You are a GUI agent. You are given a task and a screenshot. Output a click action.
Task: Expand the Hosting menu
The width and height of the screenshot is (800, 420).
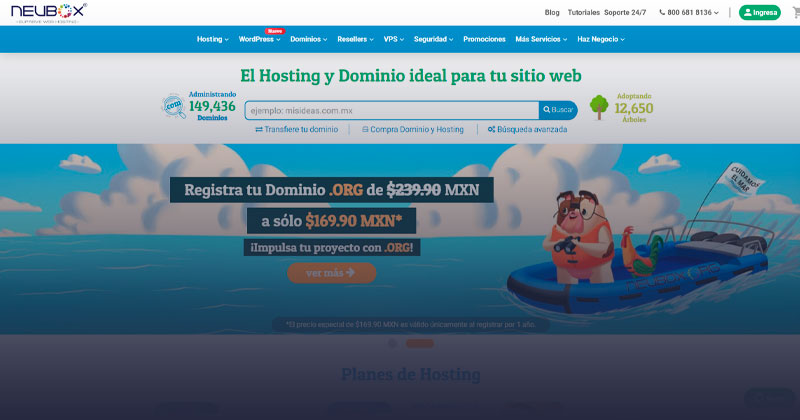click(x=212, y=39)
